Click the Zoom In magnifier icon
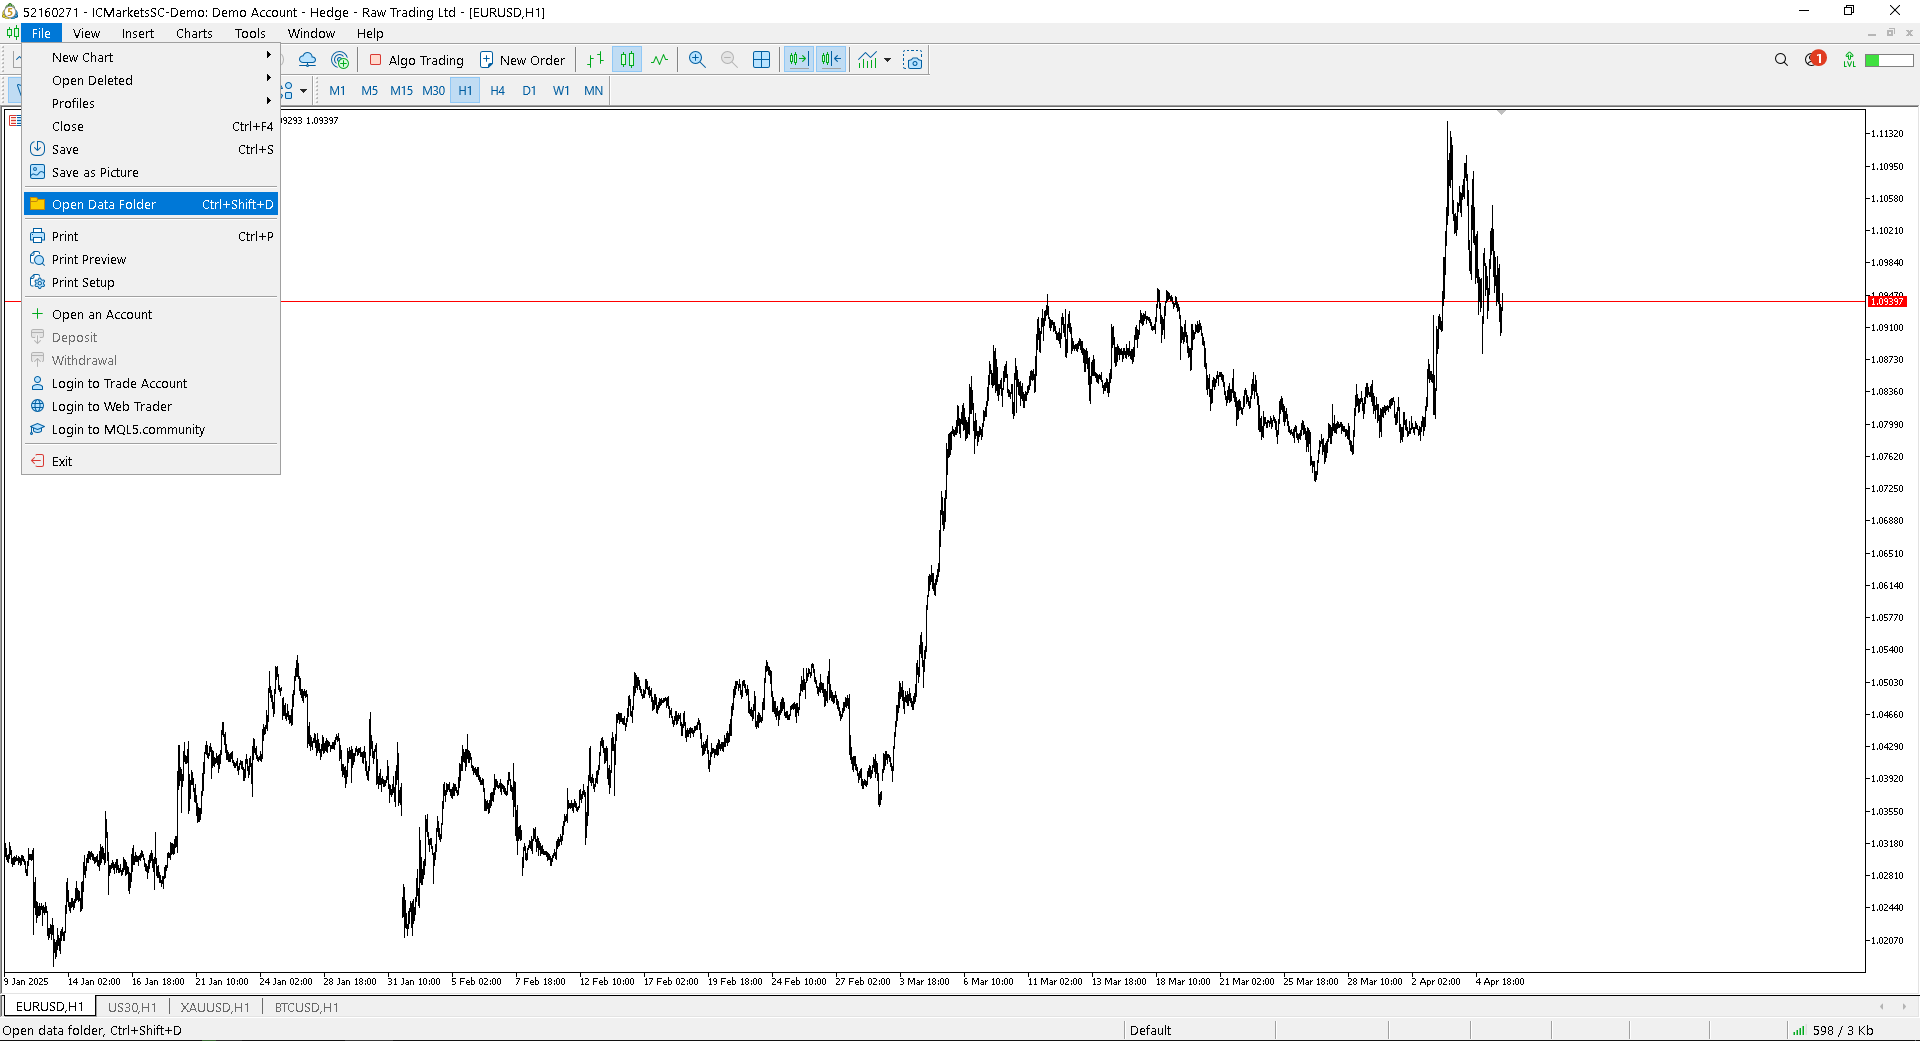1920x1041 pixels. click(x=697, y=60)
